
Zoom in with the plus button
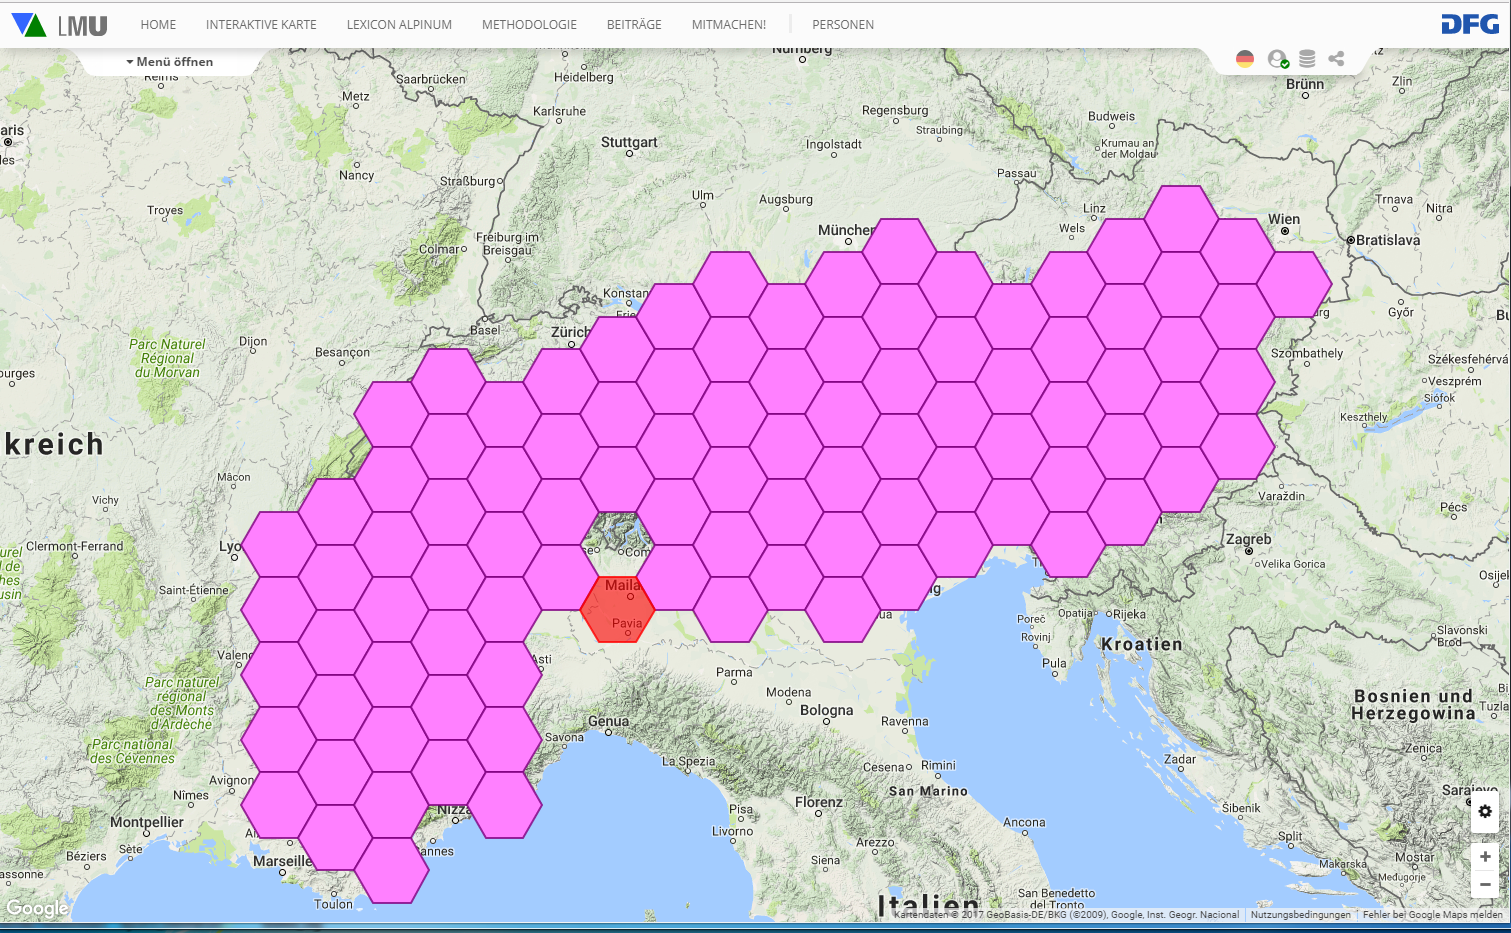[x=1485, y=856]
